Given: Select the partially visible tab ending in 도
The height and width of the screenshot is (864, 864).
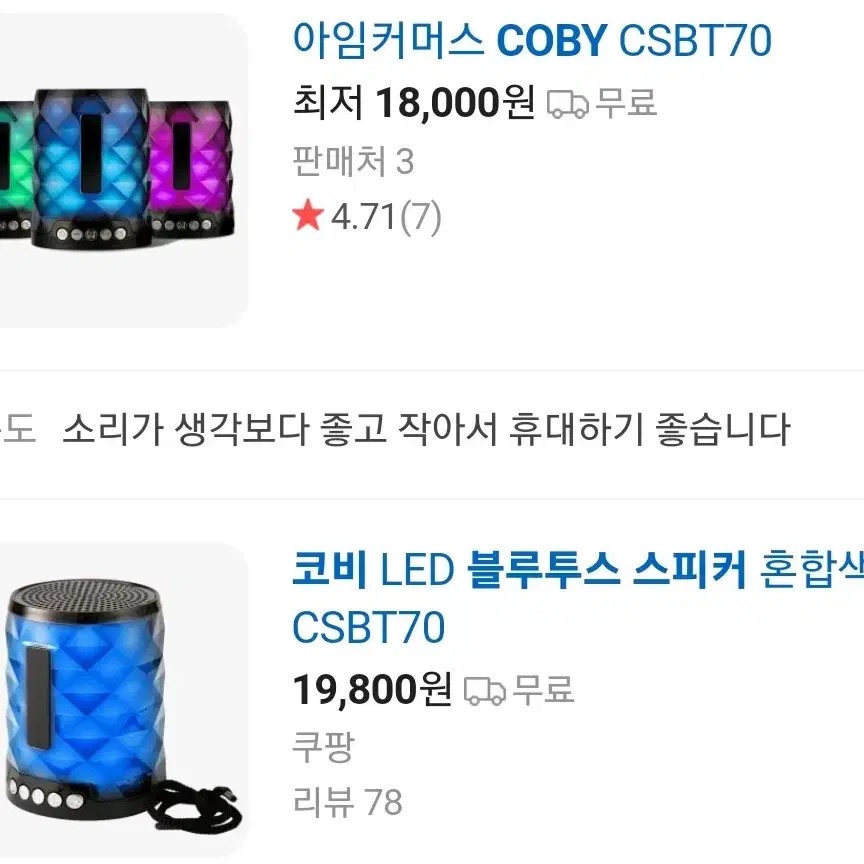Looking at the screenshot, I should 18,429.
